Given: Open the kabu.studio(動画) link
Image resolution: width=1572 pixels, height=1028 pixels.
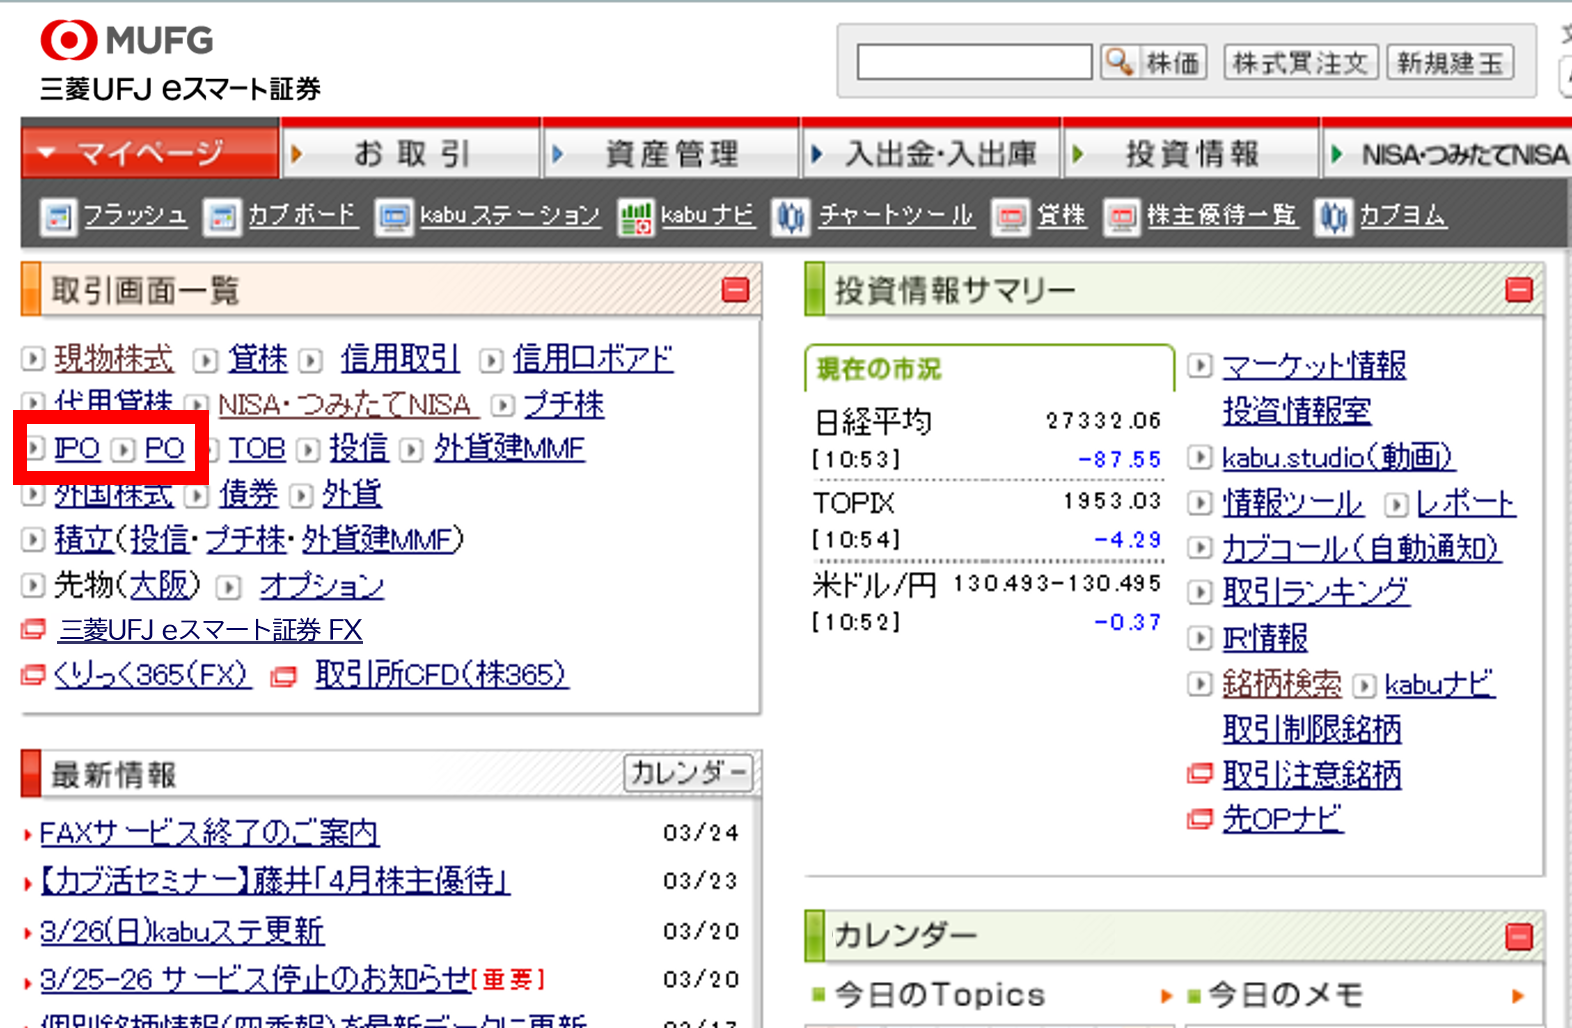Looking at the screenshot, I should coord(1338,457).
